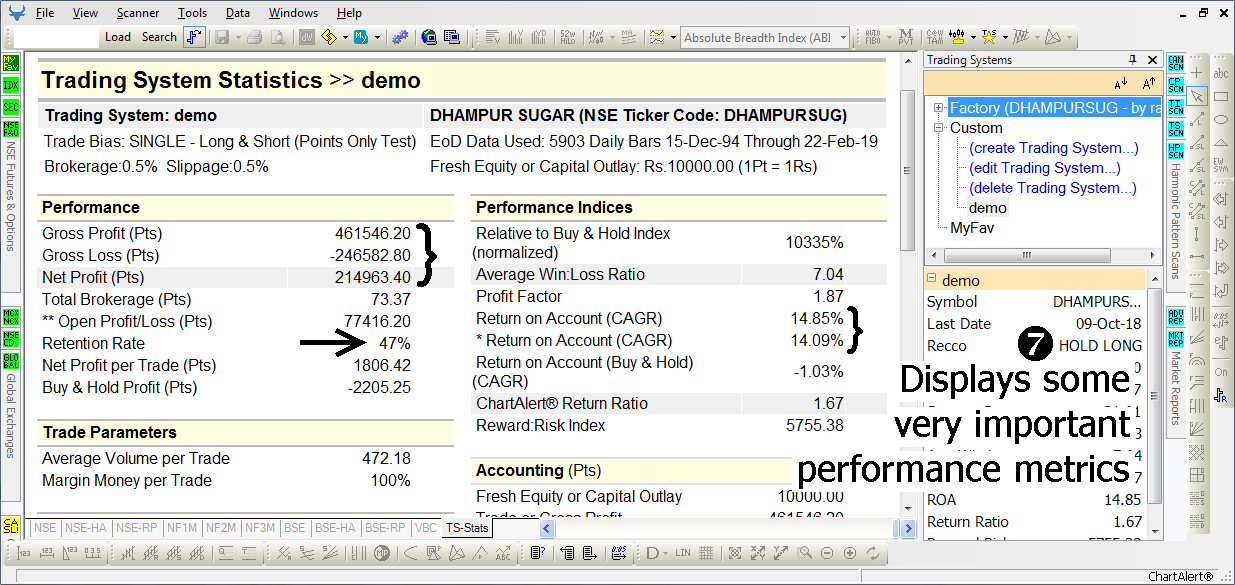This screenshot has width=1235, height=585.
Task: Select the ellipse drawing tool
Action: pos(1221,119)
